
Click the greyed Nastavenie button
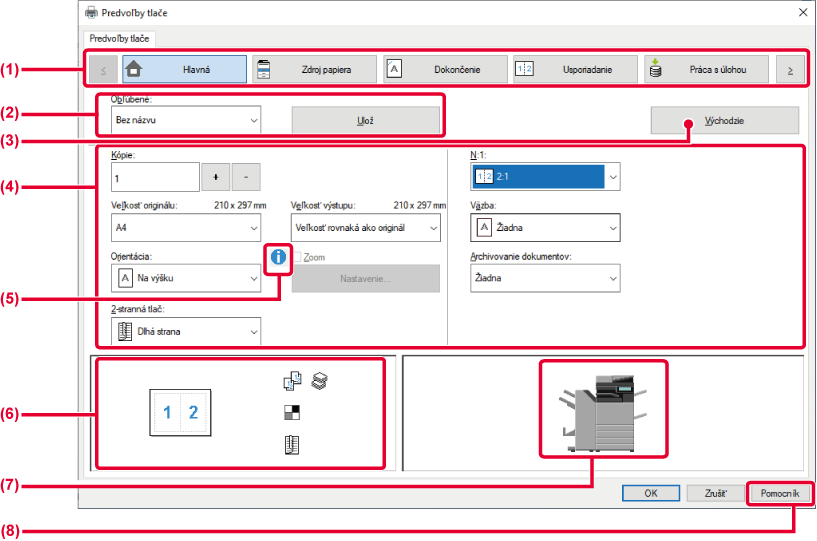[x=365, y=278]
